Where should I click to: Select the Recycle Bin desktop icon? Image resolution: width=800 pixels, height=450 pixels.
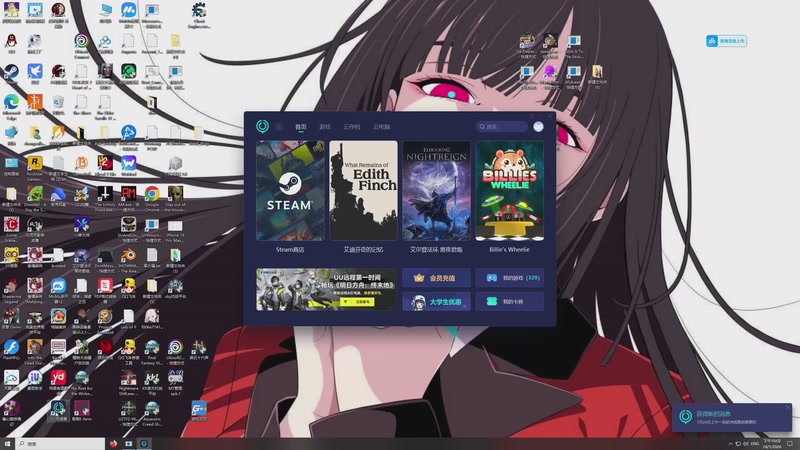click(x=58, y=105)
